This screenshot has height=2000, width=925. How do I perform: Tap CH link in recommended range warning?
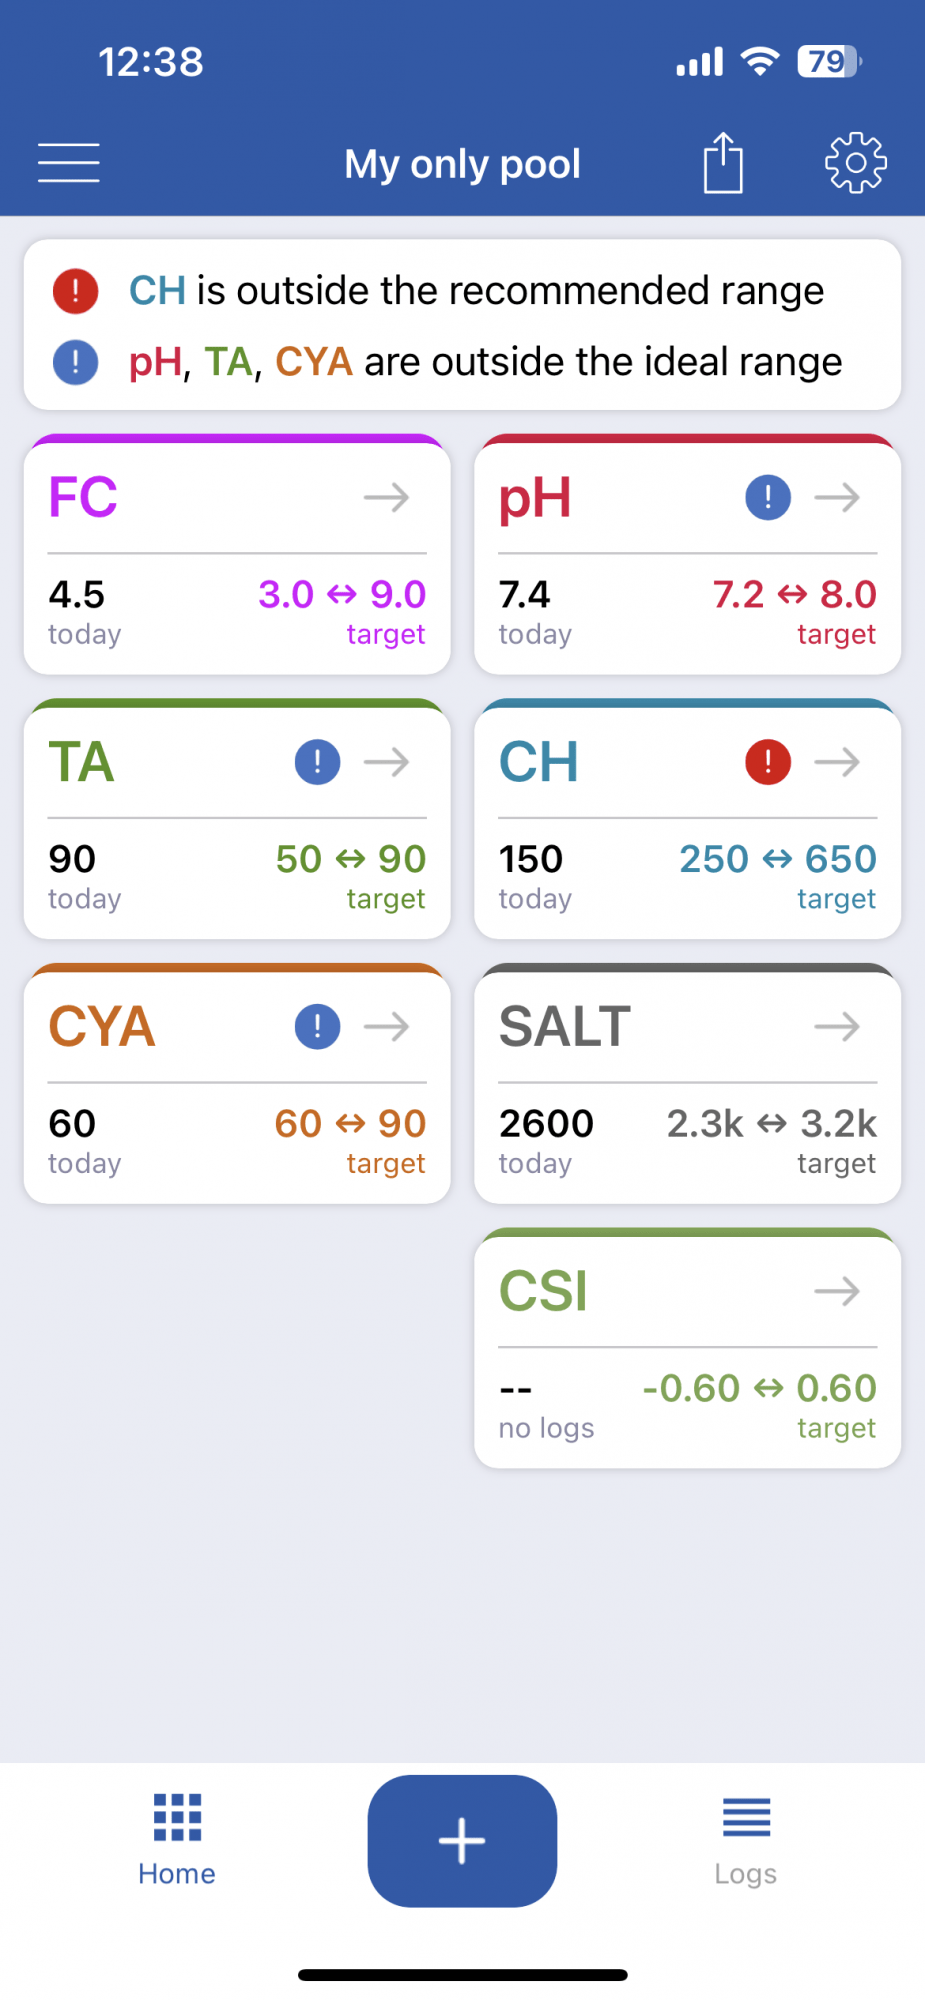point(157,291)
